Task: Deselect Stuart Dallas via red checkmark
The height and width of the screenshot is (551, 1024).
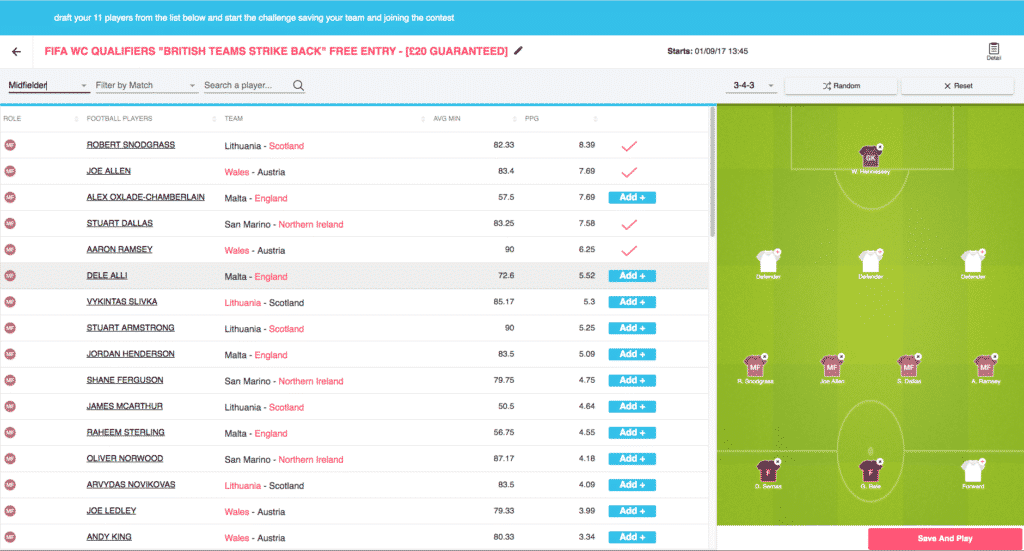Action: (x=629, y=225)
